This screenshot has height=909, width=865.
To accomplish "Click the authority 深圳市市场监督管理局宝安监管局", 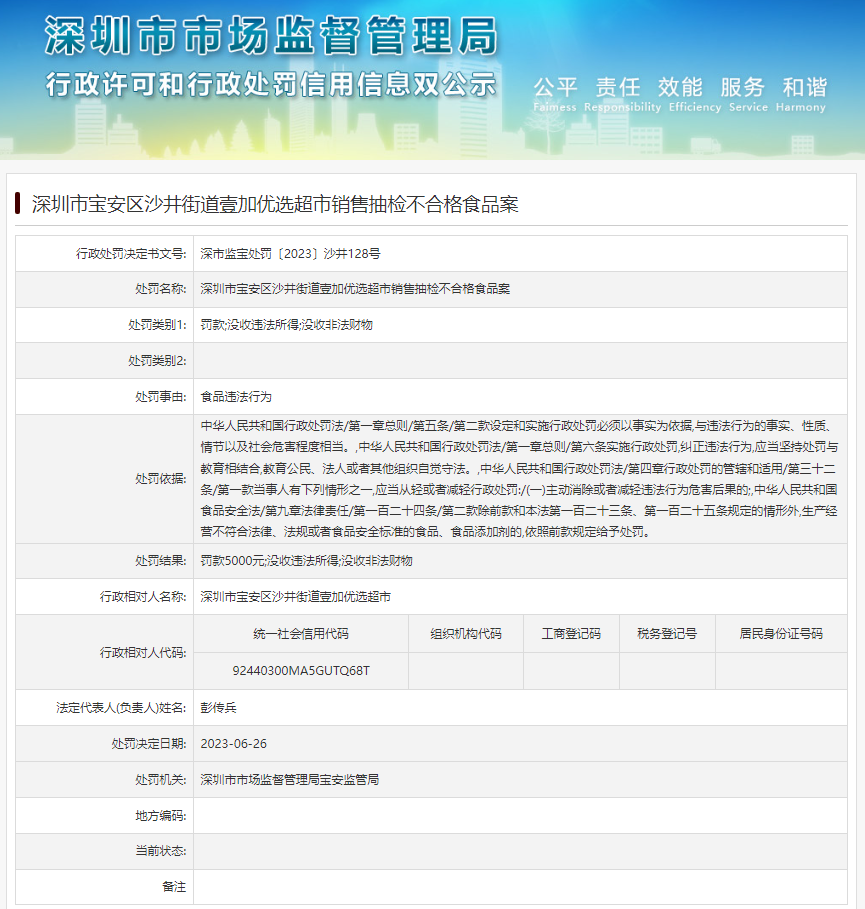I will click(x=290, y=780).
